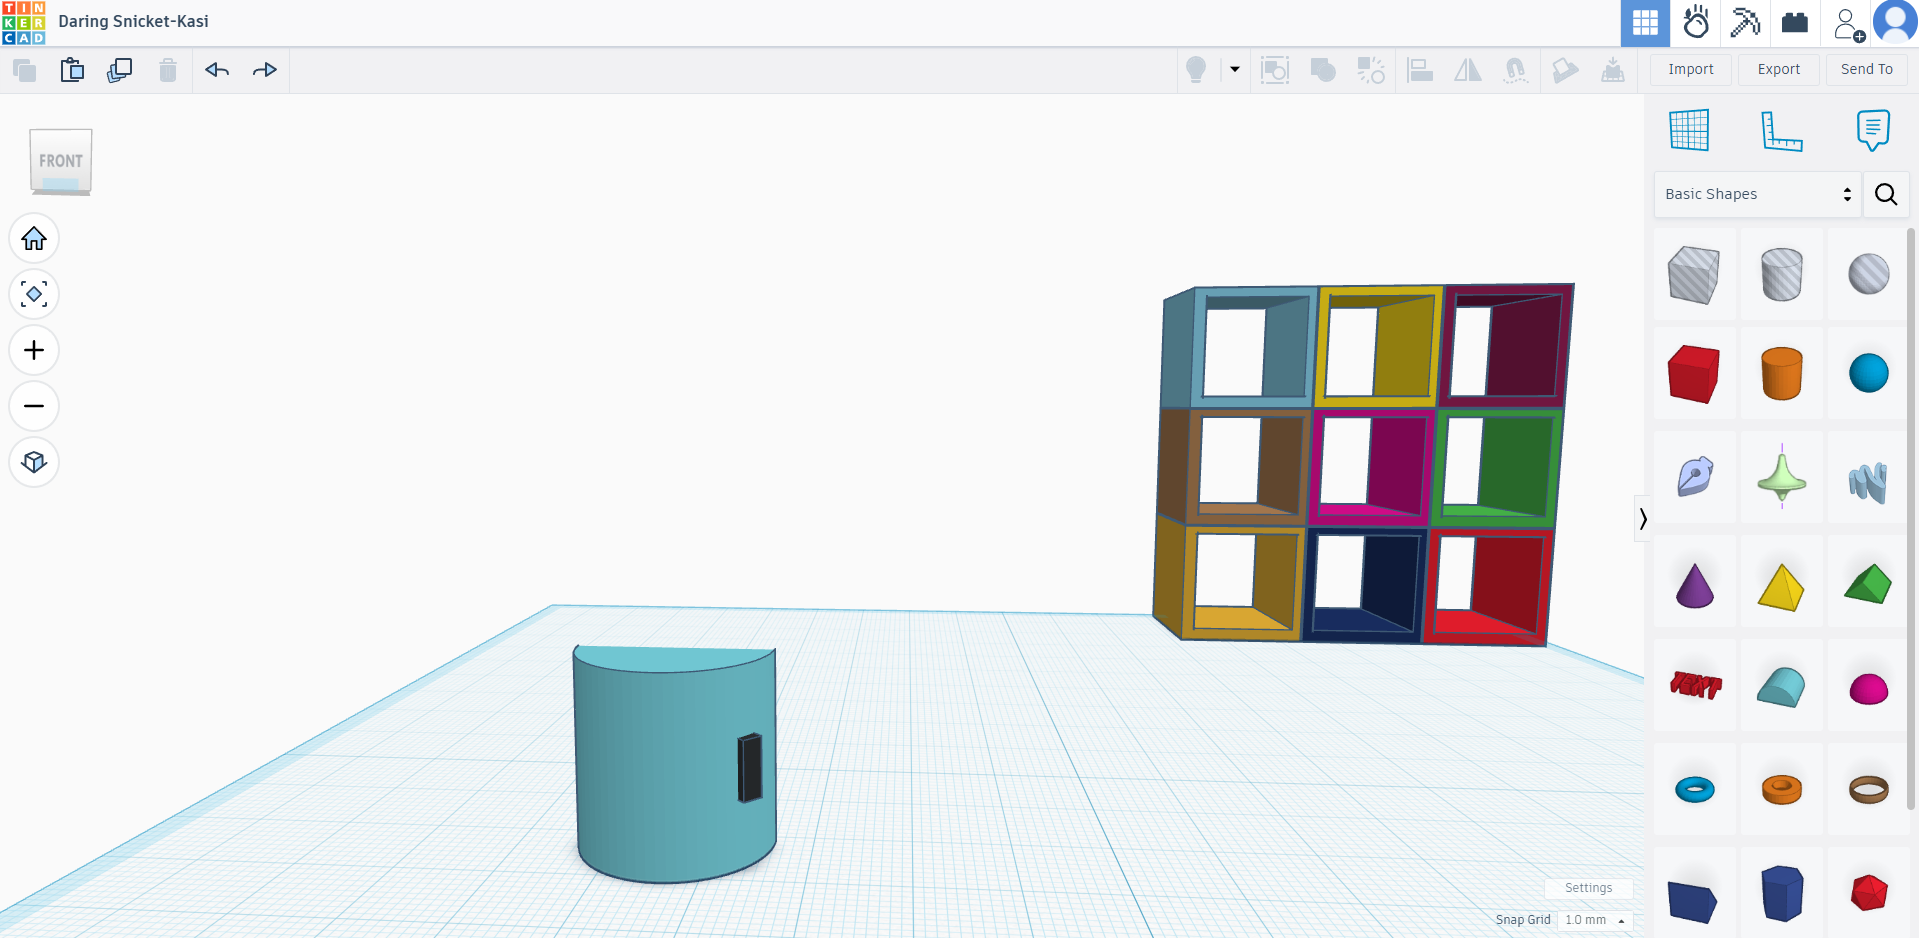Click the Mirror tool icon

[1468, 70]
